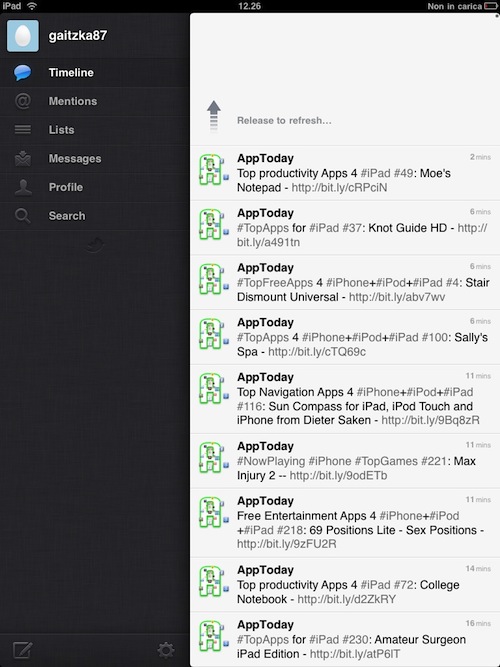Tap AppToday avatar on Sally's Spa tweet
Viewport: 500px width, 667px height.
pos(214,334)
